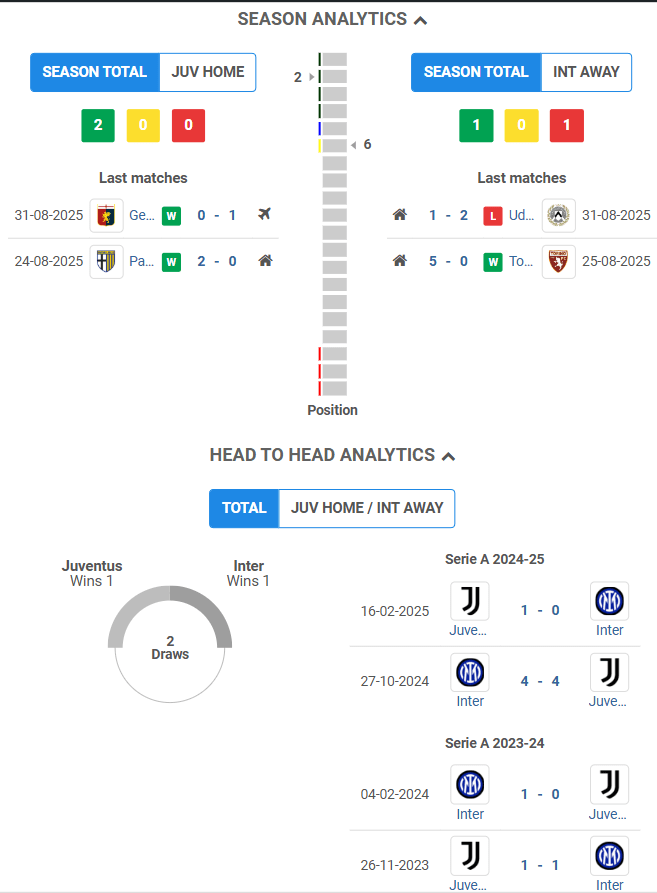The width and height of the screenshot is (657, 893).
Task: Collapse the Head to Head Analytics section
Action: [449, 457]
